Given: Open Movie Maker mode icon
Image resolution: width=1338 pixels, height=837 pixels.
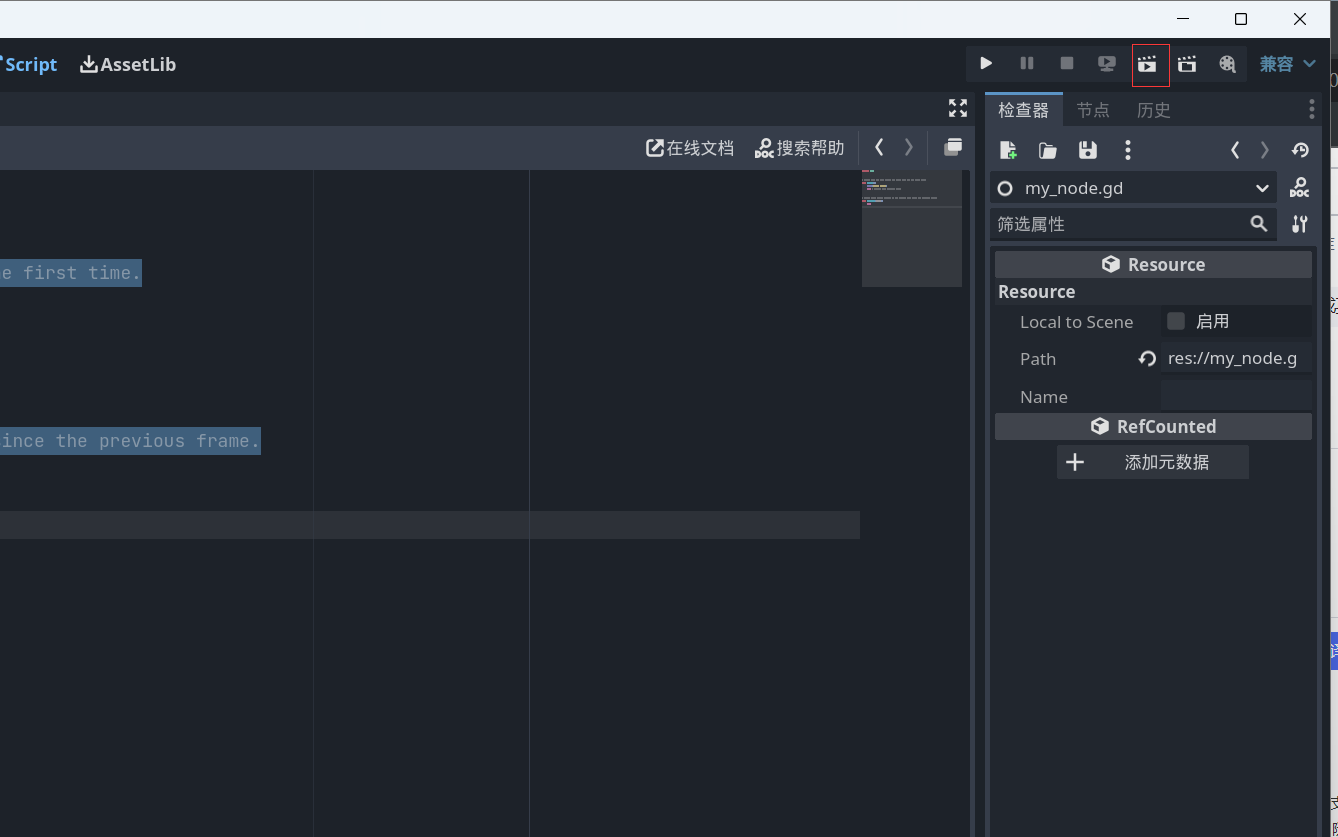Looking at the screenshot, I should click(x=1227, y=64).
